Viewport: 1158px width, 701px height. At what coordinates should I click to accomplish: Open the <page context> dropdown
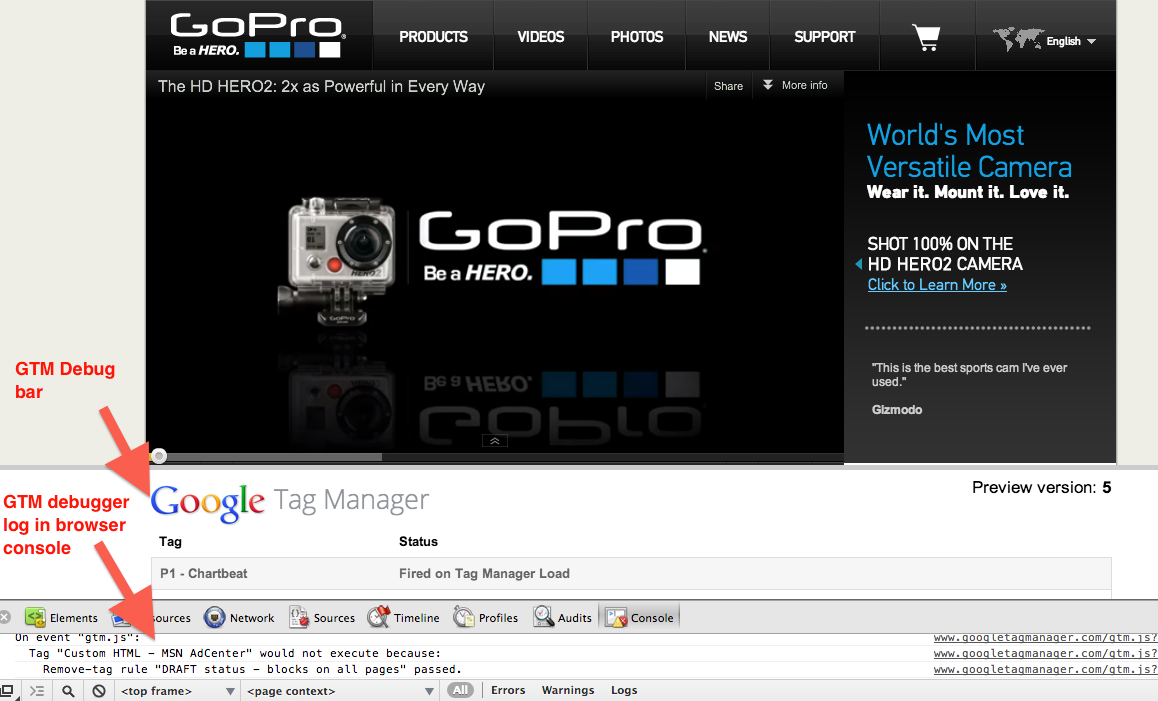340,691
